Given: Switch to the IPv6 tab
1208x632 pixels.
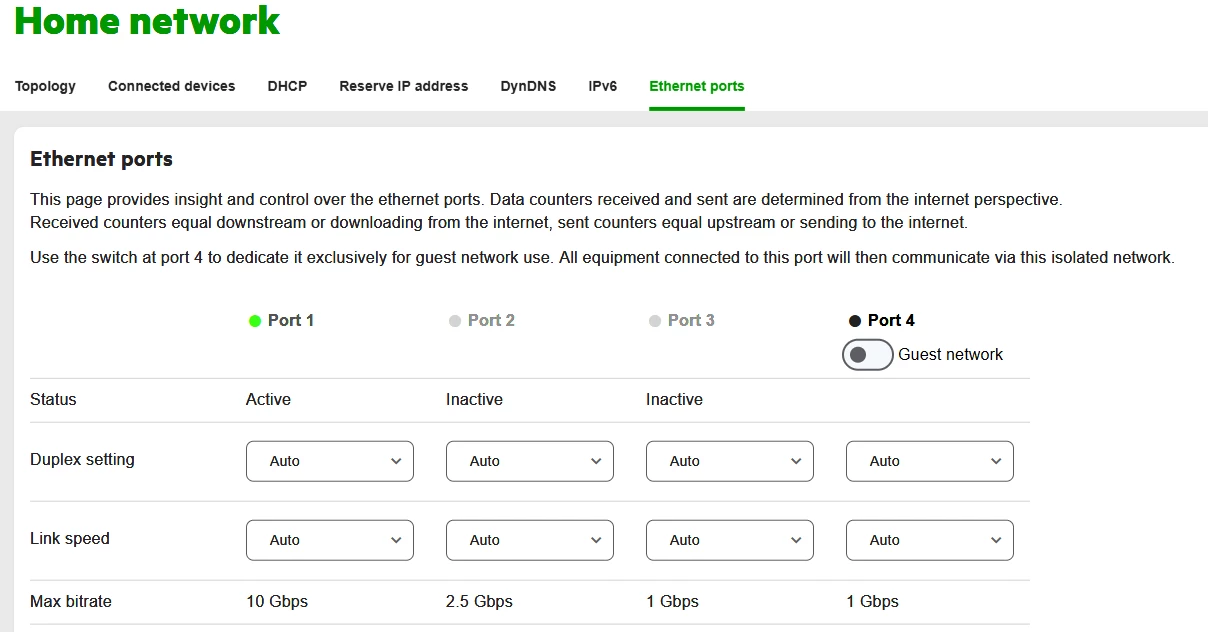Looking at the screenshot, I should [602, 86].
